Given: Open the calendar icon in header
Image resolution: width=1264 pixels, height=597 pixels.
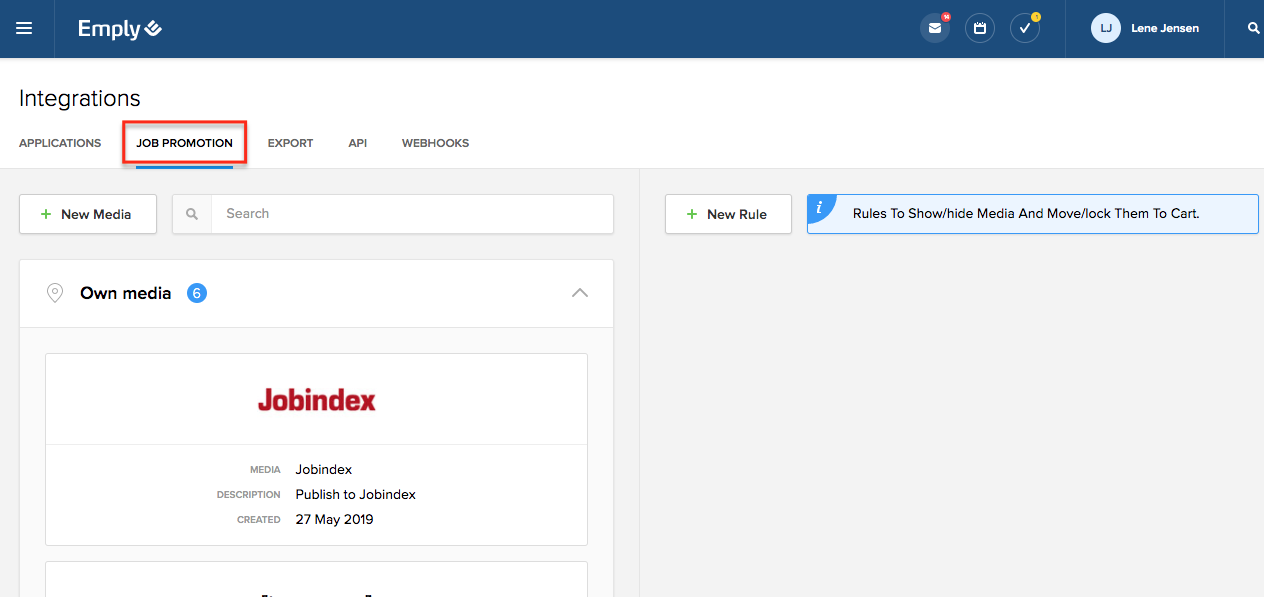Looking at the screenshot, I should tap(980, 28).
